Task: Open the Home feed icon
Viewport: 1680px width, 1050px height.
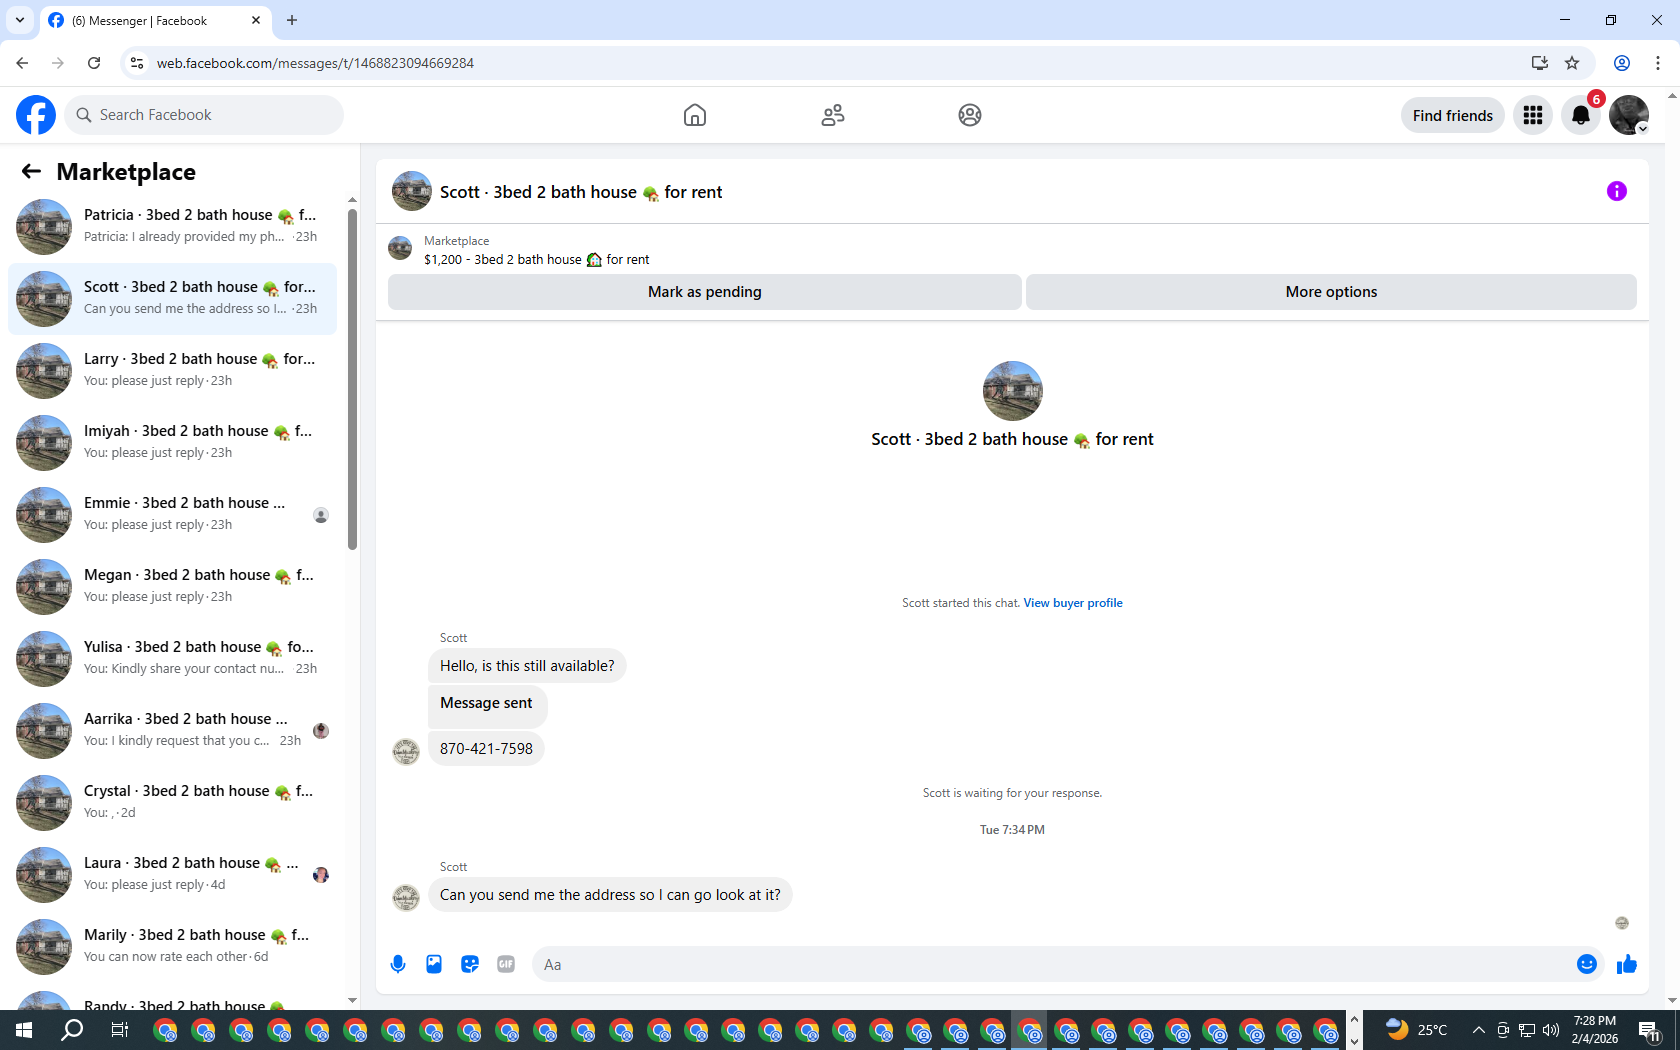Action: (695, 115)
